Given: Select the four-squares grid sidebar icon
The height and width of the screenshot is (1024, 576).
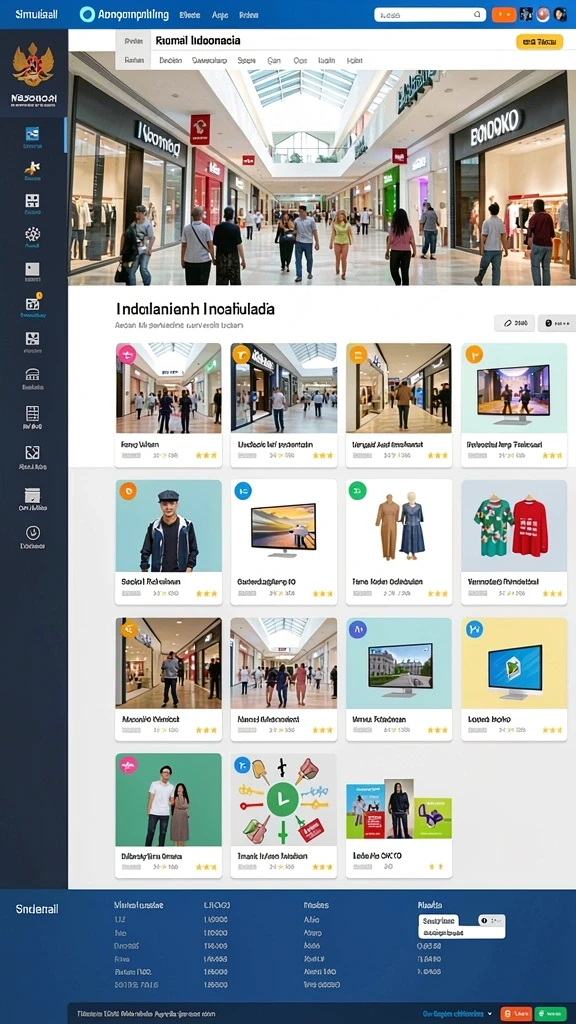Looking at the screenshot, I should pos(32,201).
